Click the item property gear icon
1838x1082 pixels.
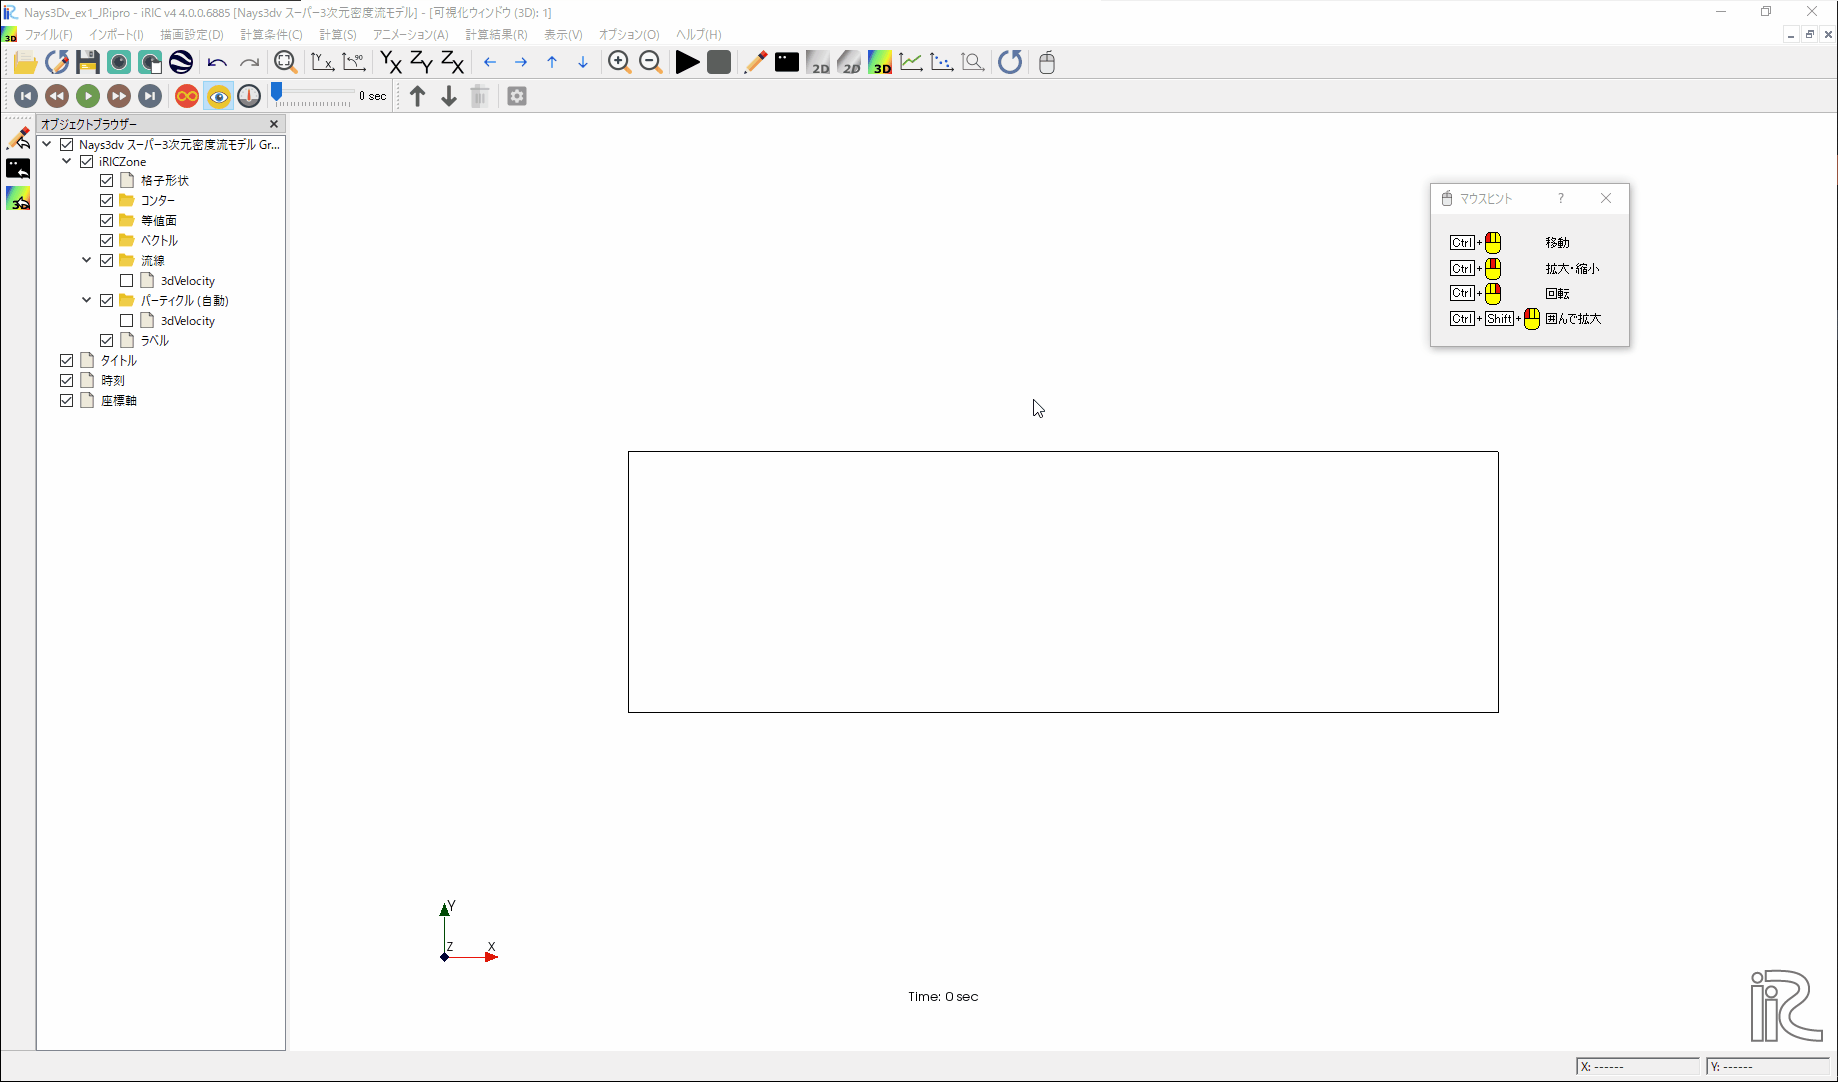(517, 96)
